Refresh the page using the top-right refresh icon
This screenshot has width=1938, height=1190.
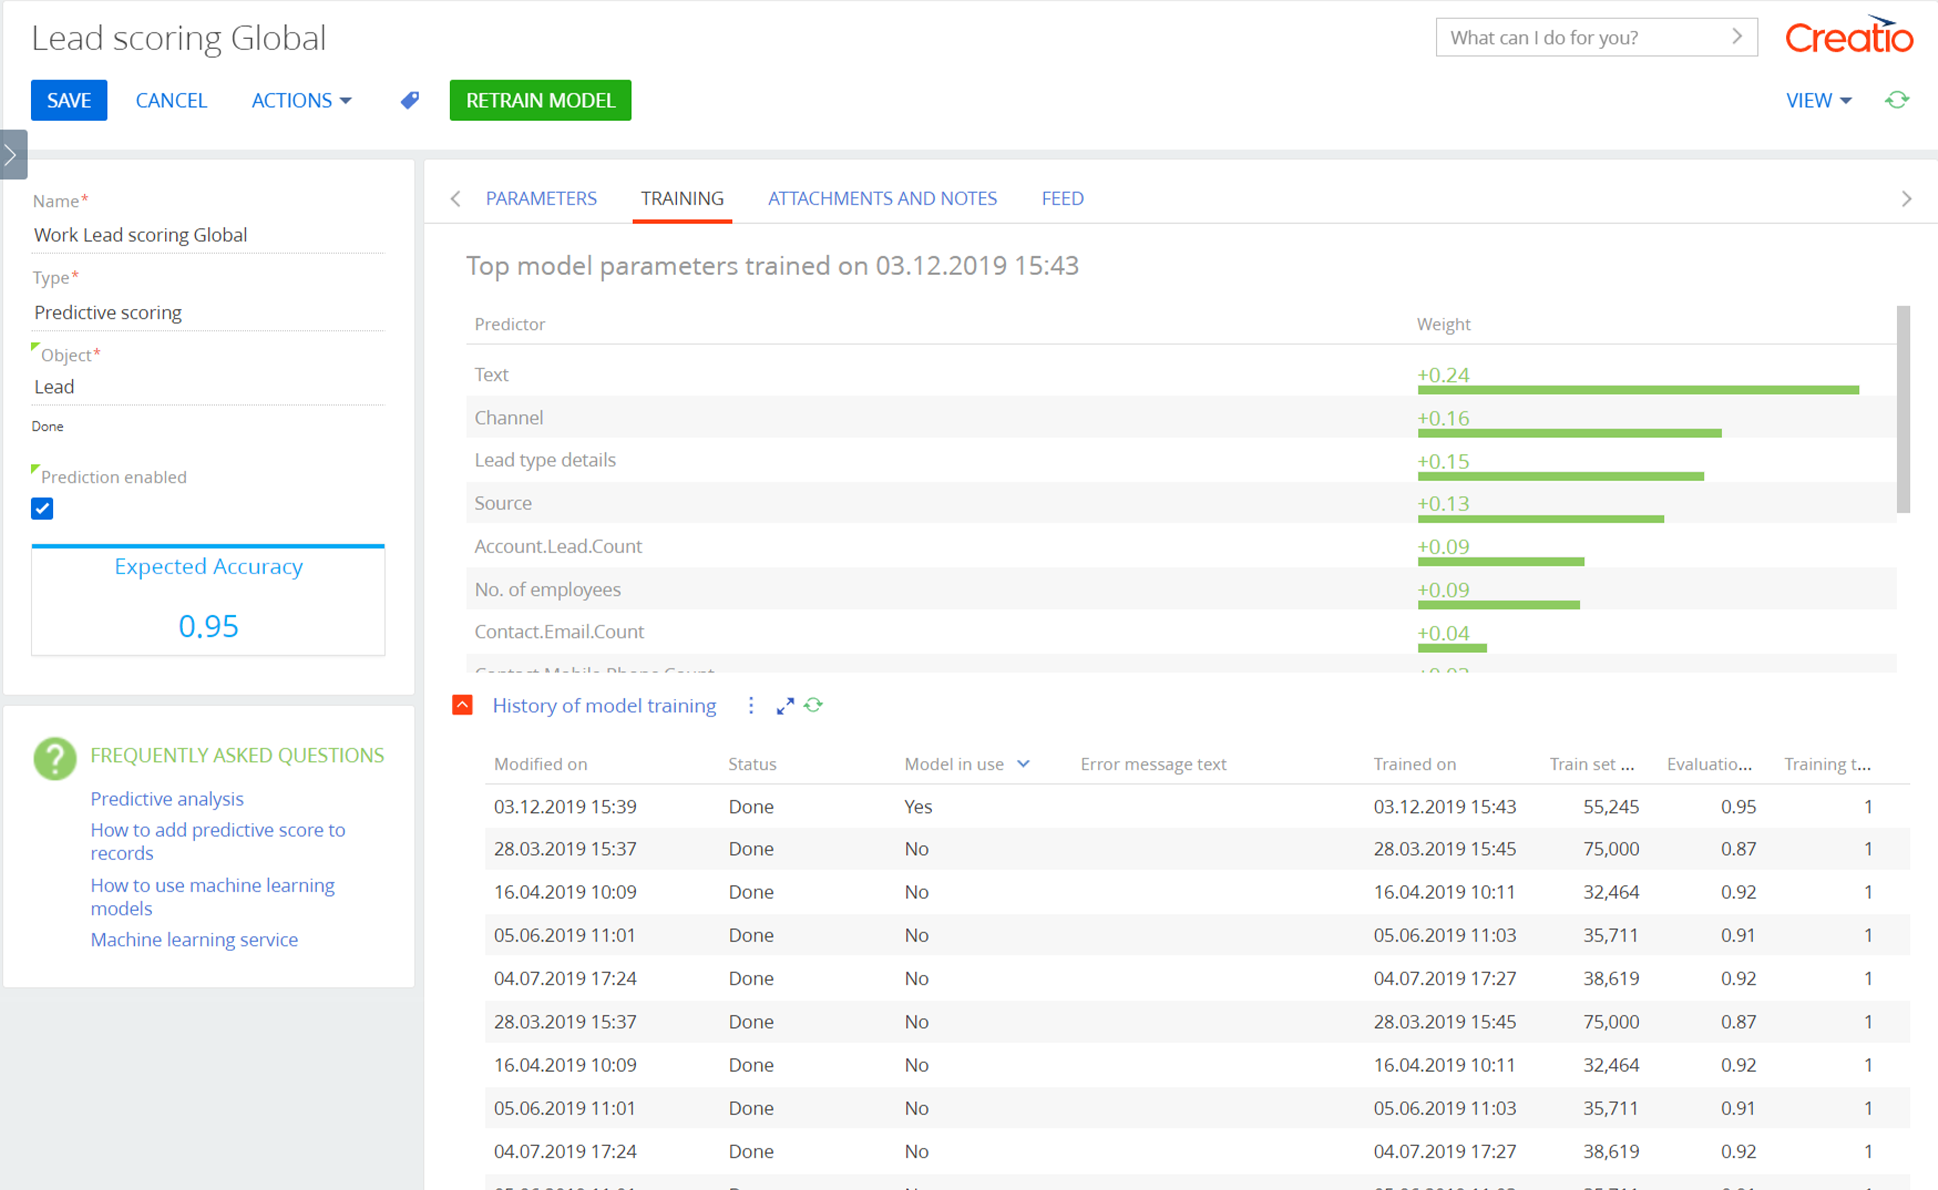pyautogui.click(x=1897, y=100)
